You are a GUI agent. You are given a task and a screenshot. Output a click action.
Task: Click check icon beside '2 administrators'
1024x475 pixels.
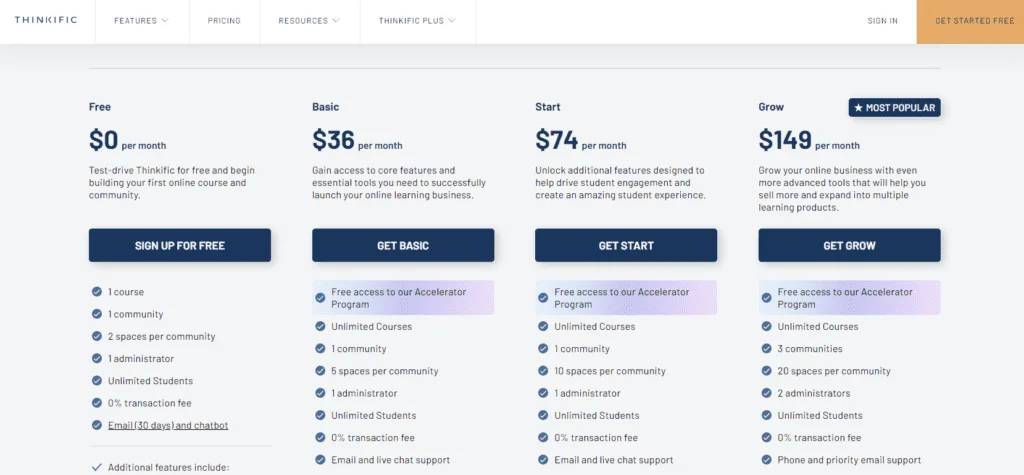click(x=766, y=393)
